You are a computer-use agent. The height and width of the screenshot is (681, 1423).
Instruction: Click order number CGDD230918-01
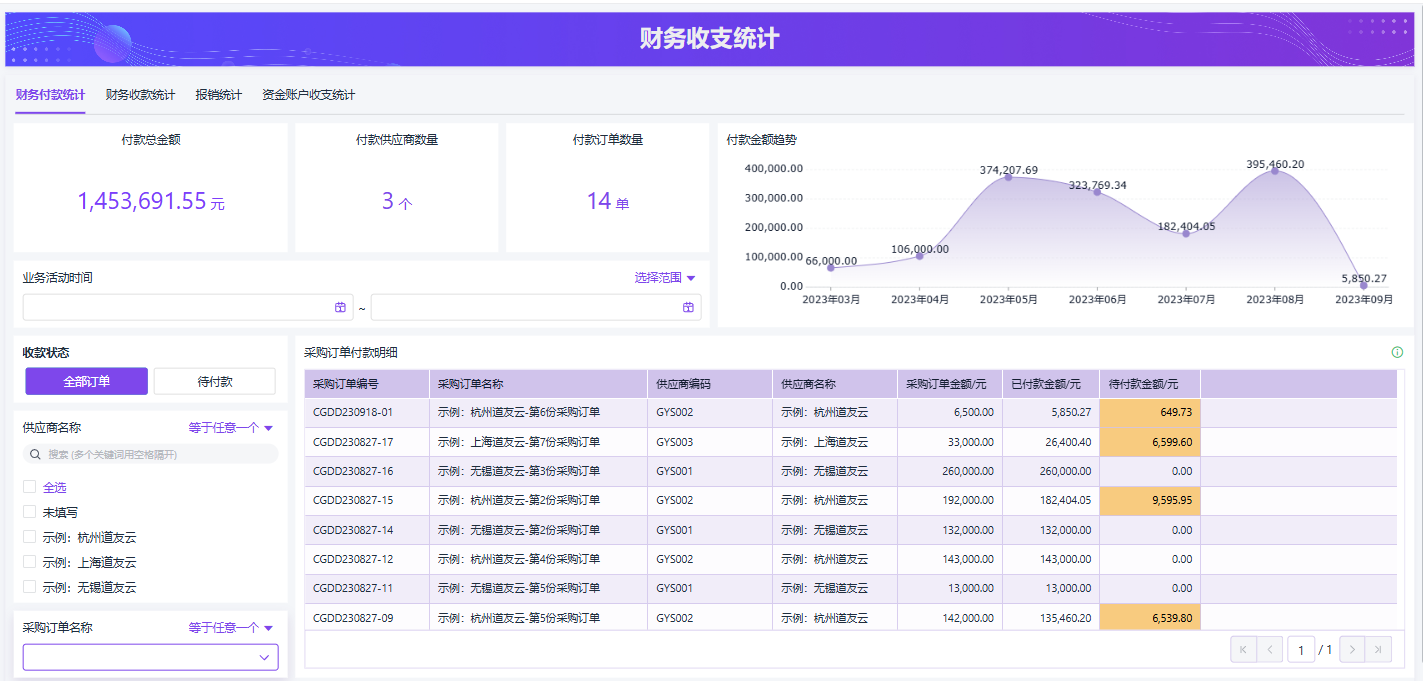point(353,412)
